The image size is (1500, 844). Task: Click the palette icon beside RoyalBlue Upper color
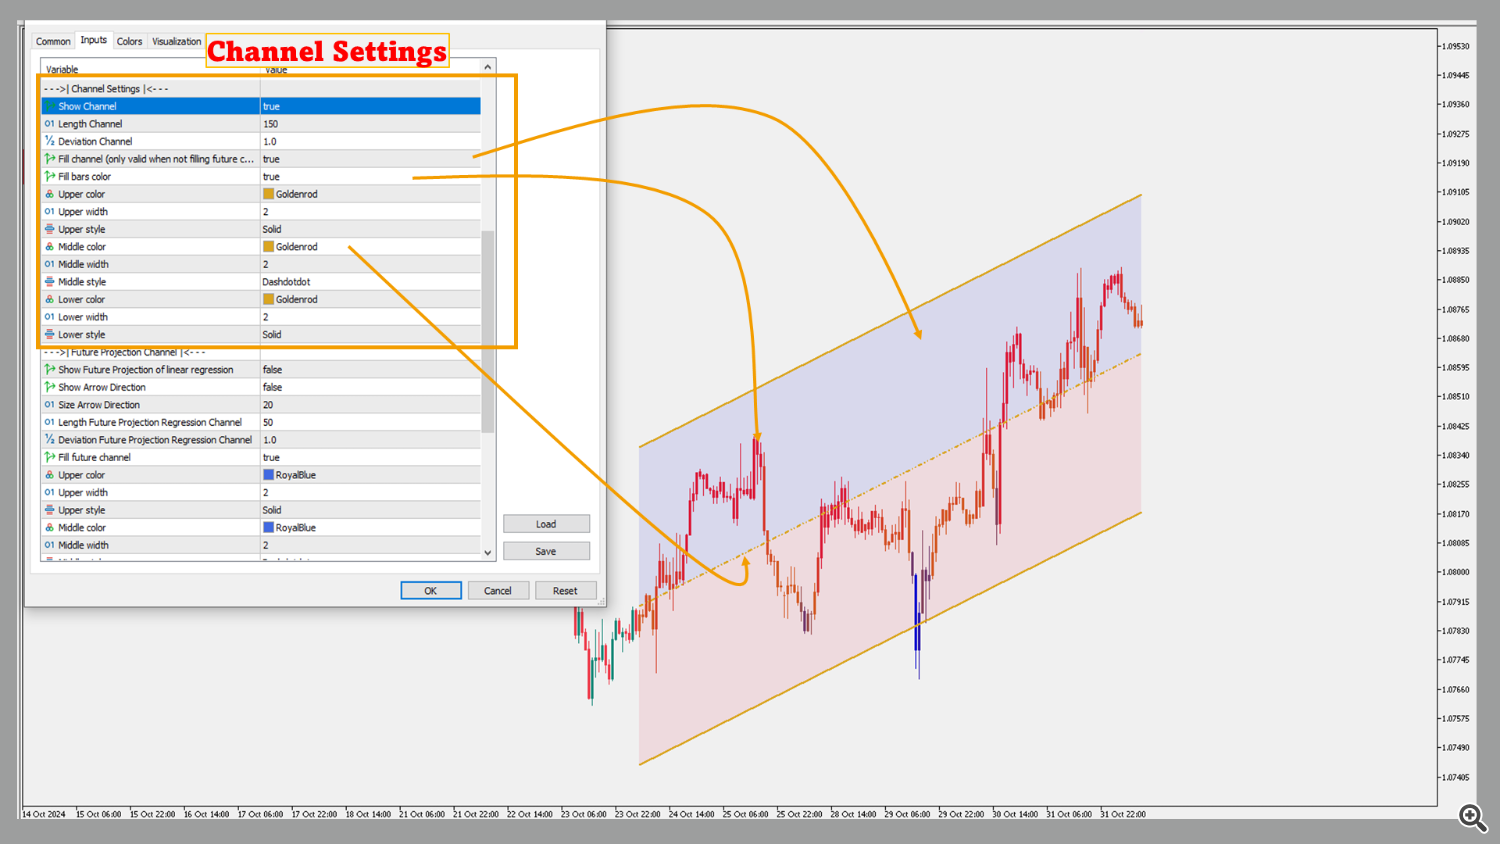click(x=49, y=475)
